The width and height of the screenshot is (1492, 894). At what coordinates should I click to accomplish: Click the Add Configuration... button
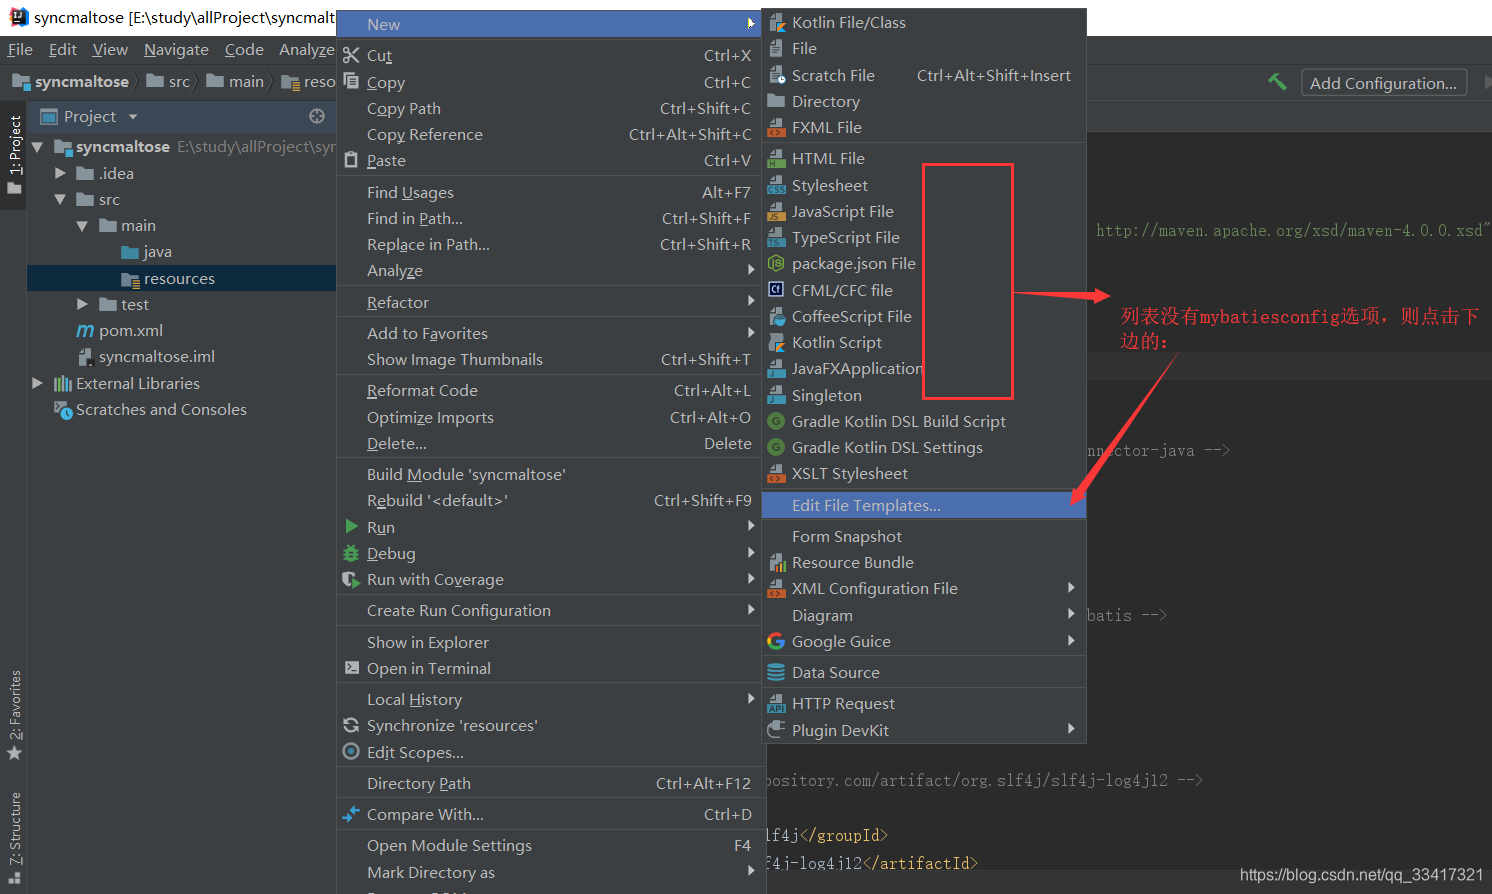click(x=1383, y=83)
